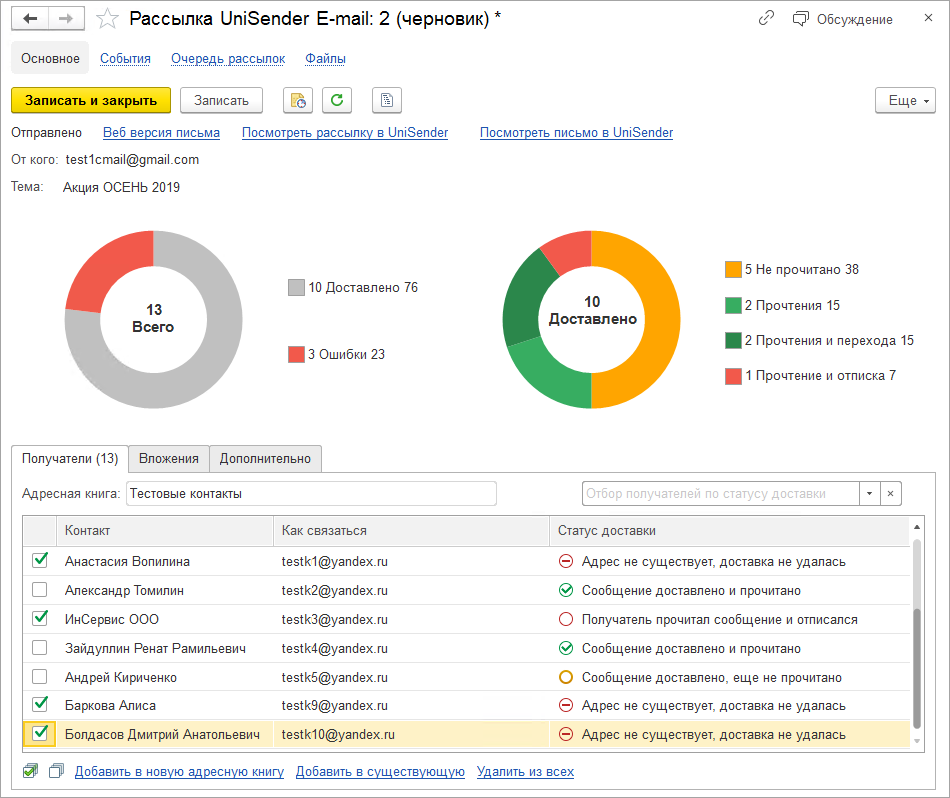Open the Очередь рассылок section
Screen dimensions: 950x798
tap(228, 58)
